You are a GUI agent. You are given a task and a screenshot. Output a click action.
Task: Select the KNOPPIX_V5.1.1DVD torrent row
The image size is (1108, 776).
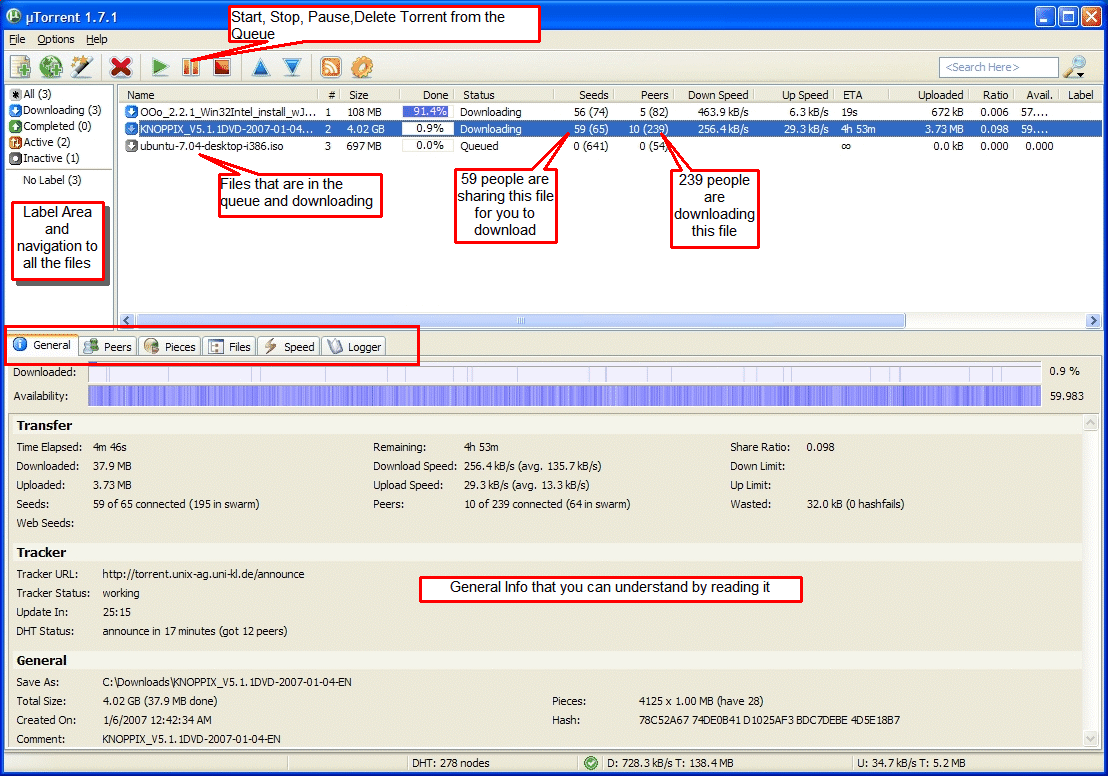click(x=610, y=129)
